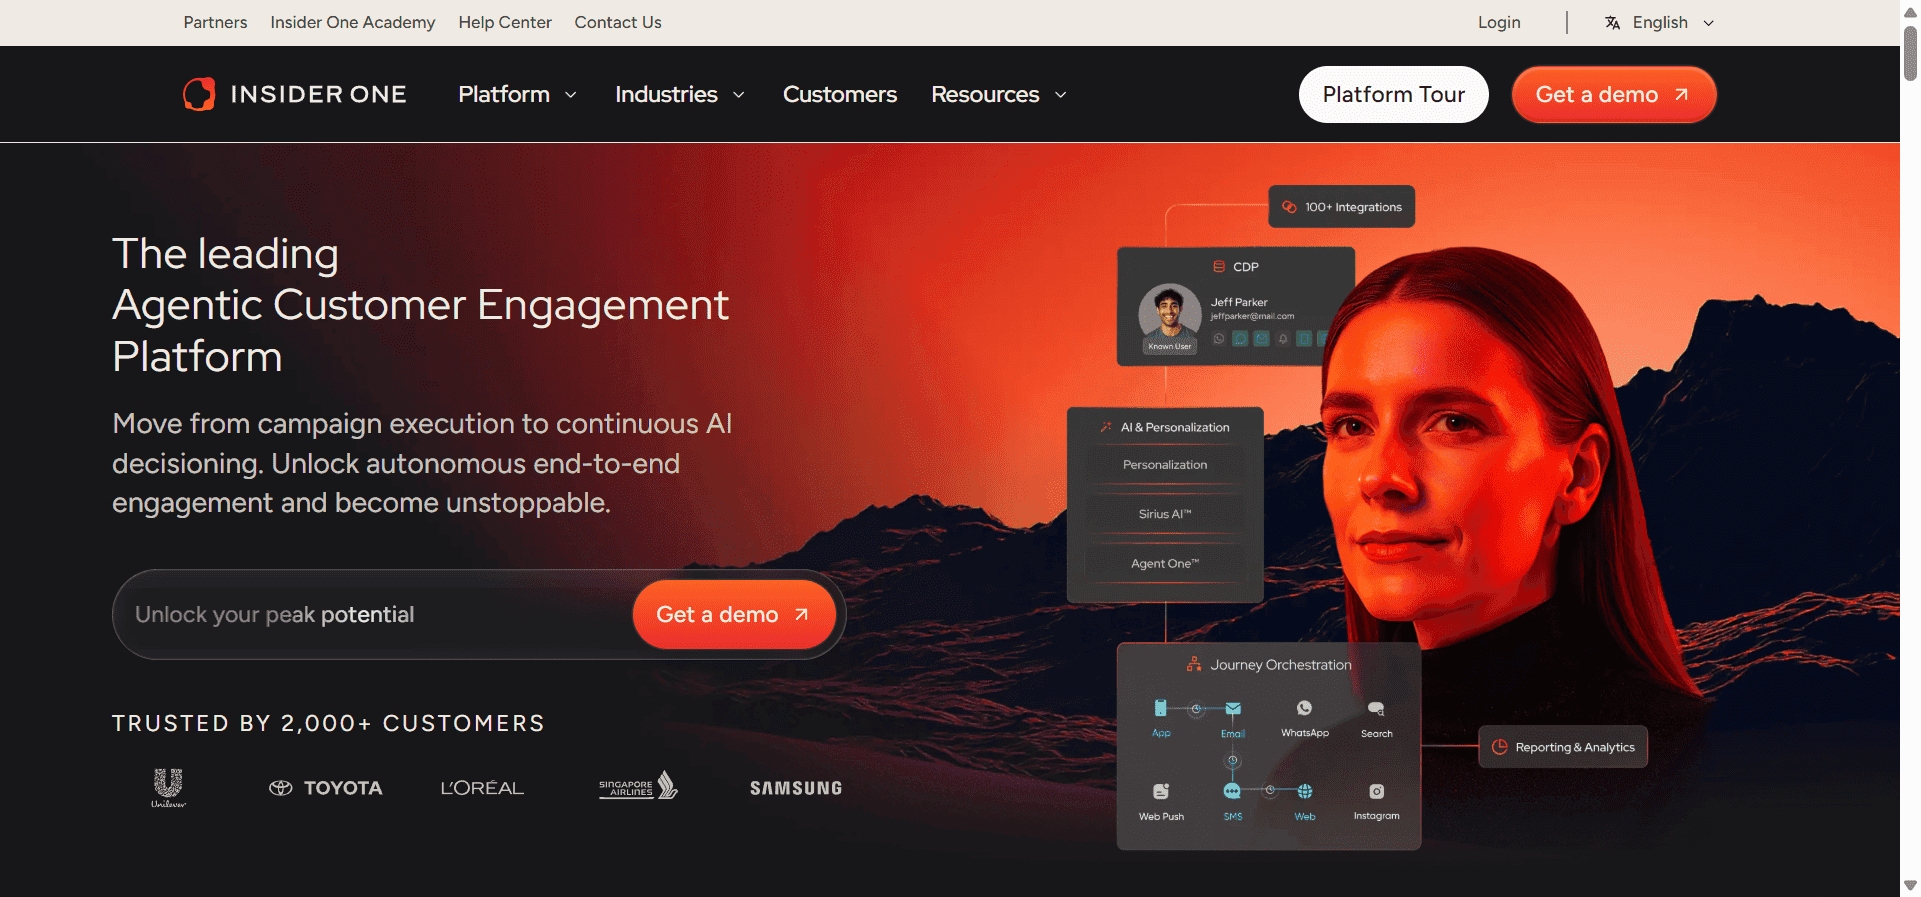Click the language translate icon
Screen dimensions: 1921x897
[1612, 23]
